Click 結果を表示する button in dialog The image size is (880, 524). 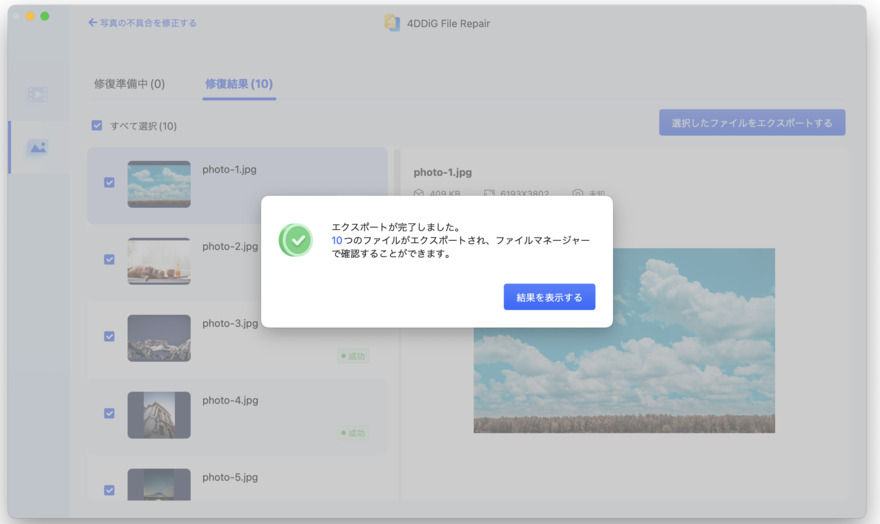[x=549, y=297]
